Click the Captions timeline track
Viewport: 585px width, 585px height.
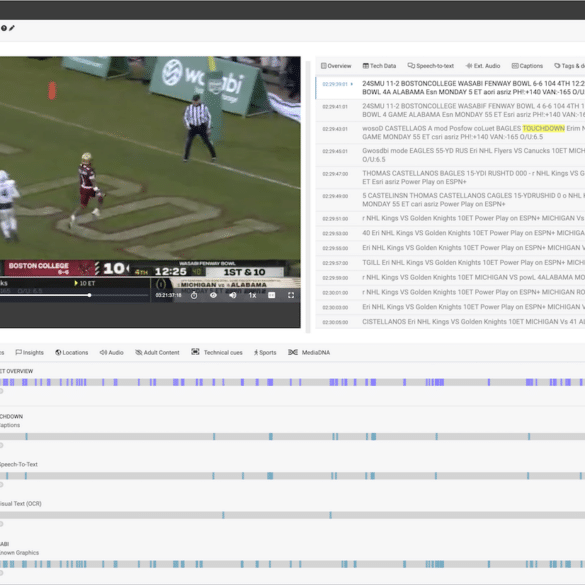[292, 437]
